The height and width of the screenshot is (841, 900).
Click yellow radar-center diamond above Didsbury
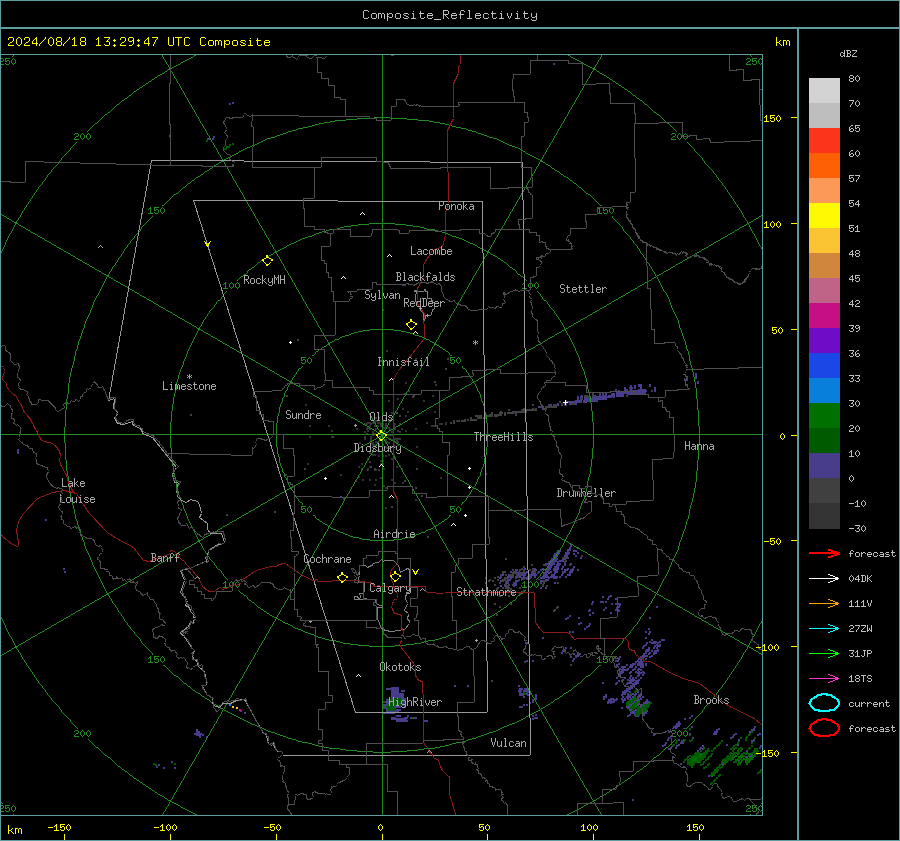click(381, 436)
